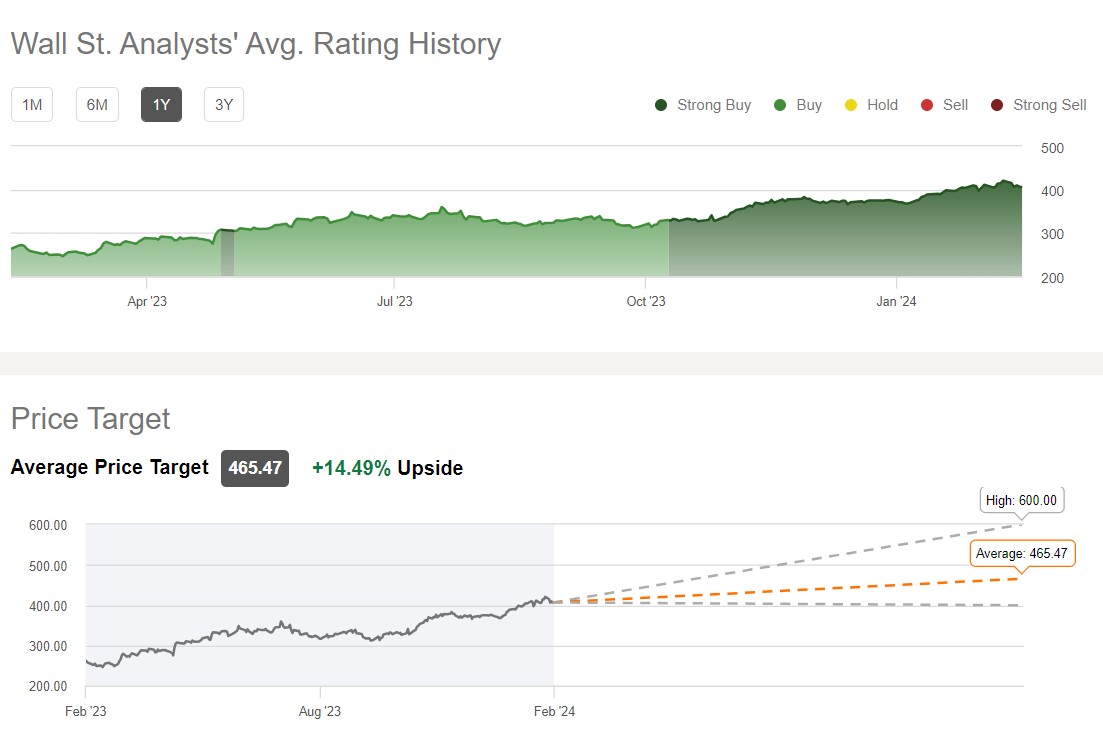Select the Jan '24 axis marker
The height and width of the screenshot is (740, 1103).
[x=896, y=300]
